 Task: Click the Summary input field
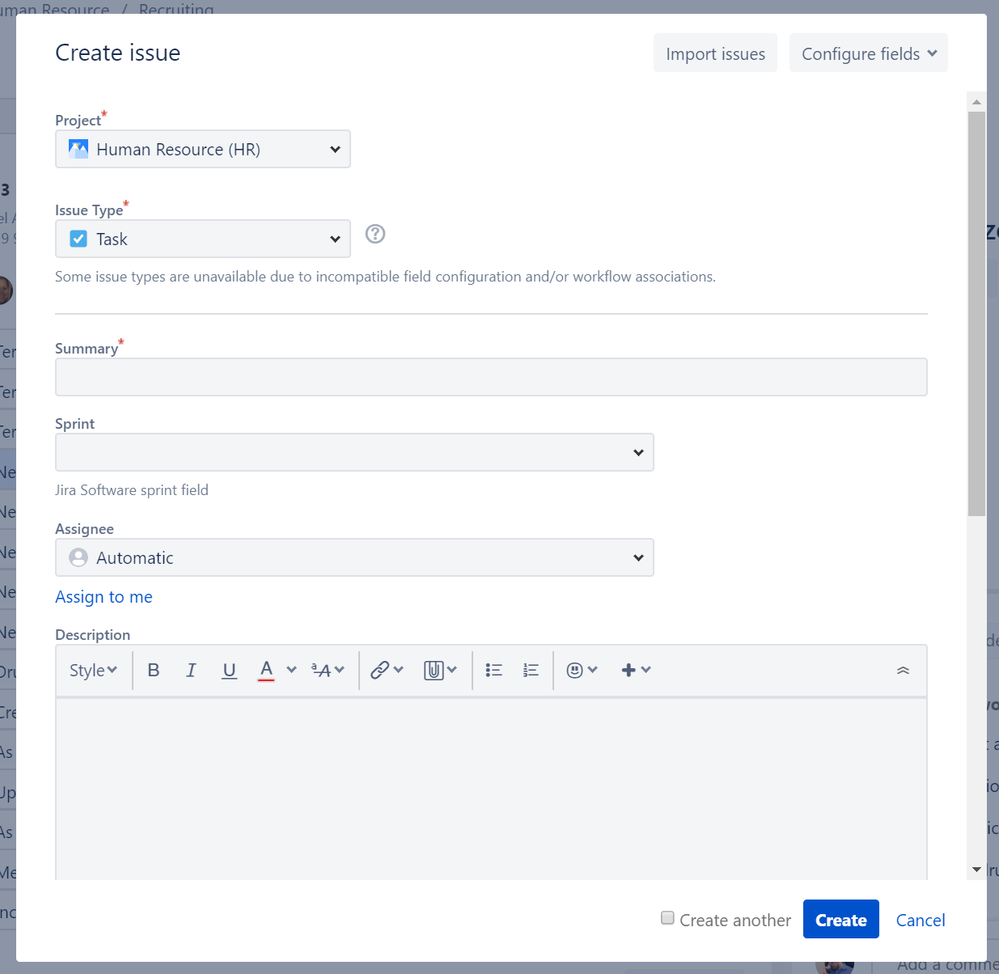click(491, 377)
